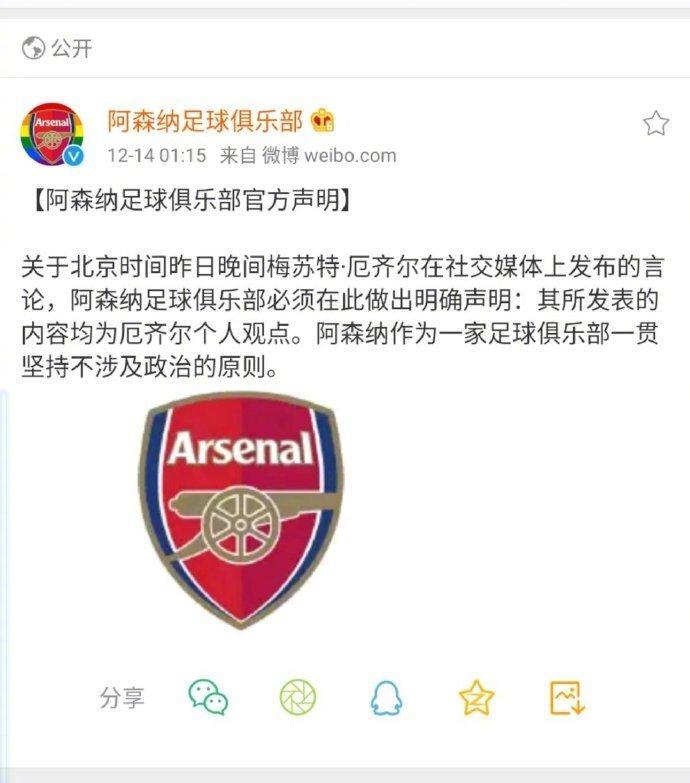Tap the 分享 share label
The width and height of the screenshot is (690, 783).
click(x=122, y=698)
